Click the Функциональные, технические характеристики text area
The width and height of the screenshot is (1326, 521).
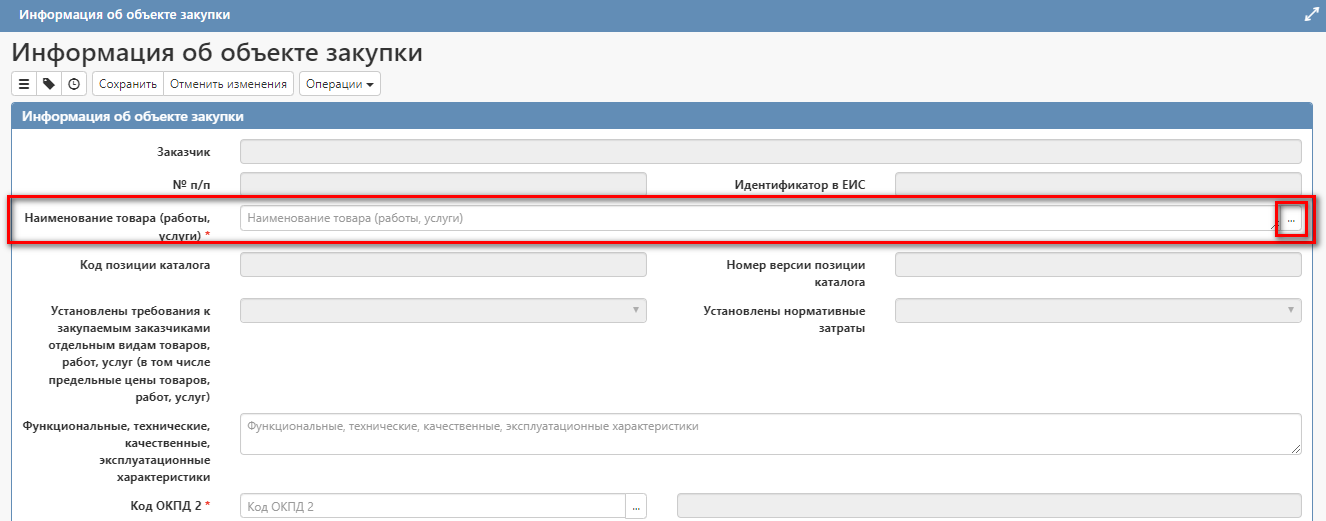pos(770,435)
